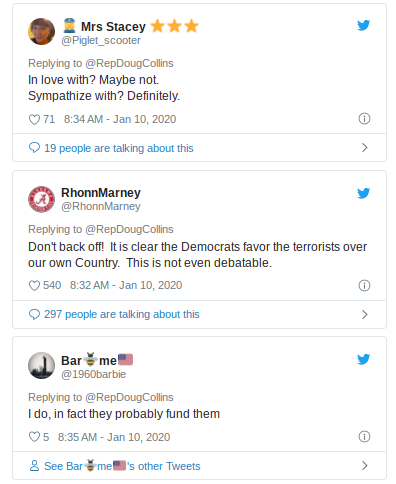Viewport: 396px width, 484px height.
Task: Open info icon on RhonnMarney tweet
Action: (364, 285)
